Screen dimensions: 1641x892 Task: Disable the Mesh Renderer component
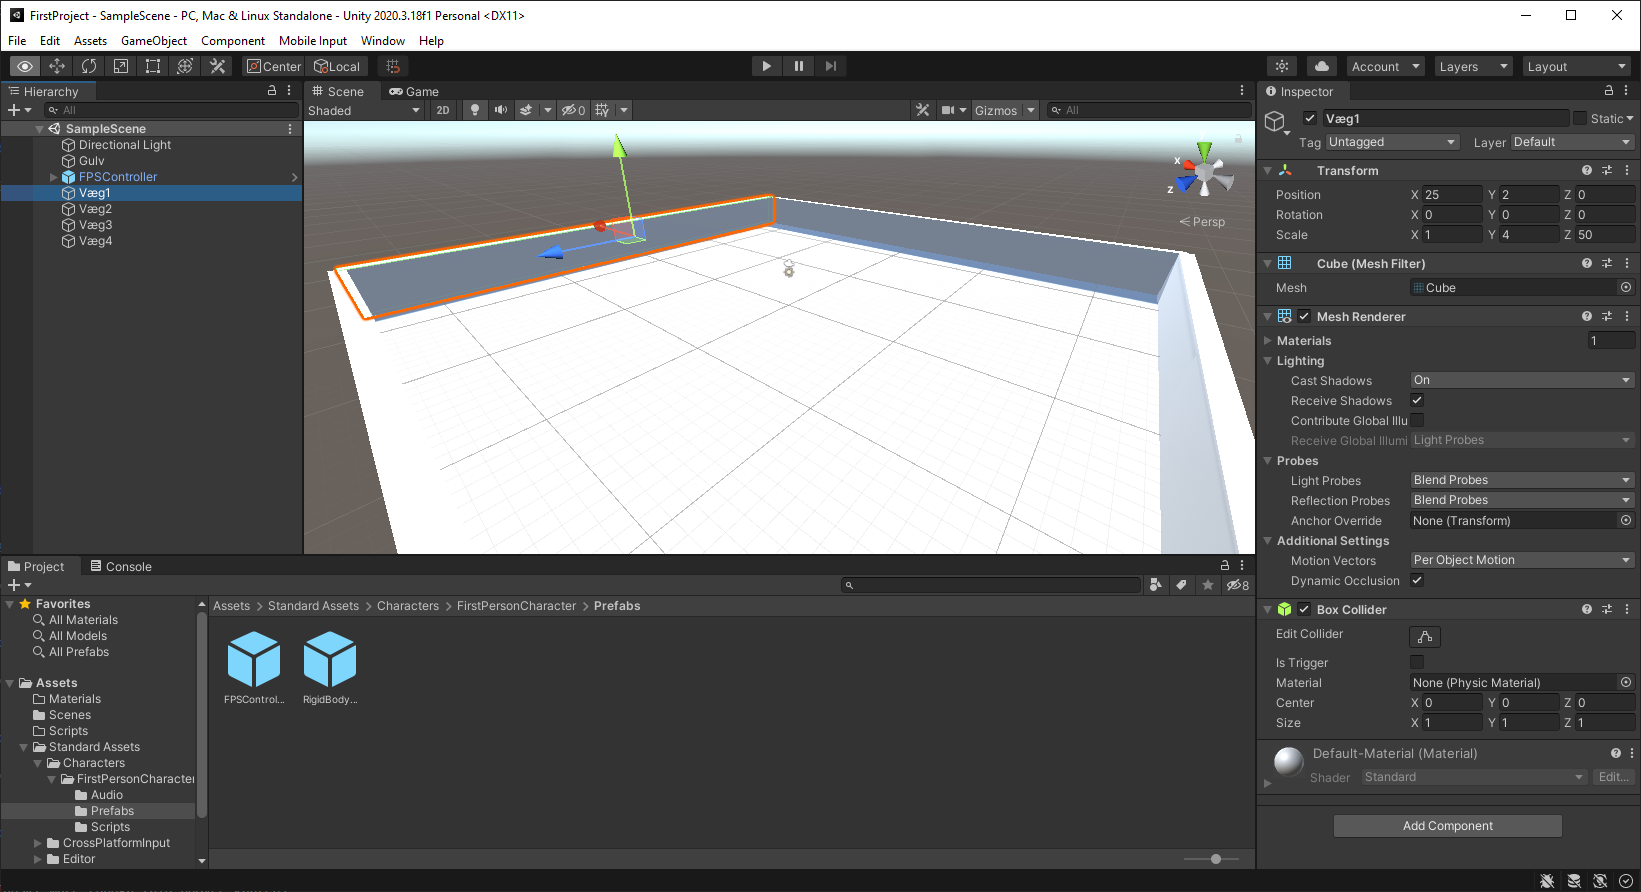[1304, 316]
